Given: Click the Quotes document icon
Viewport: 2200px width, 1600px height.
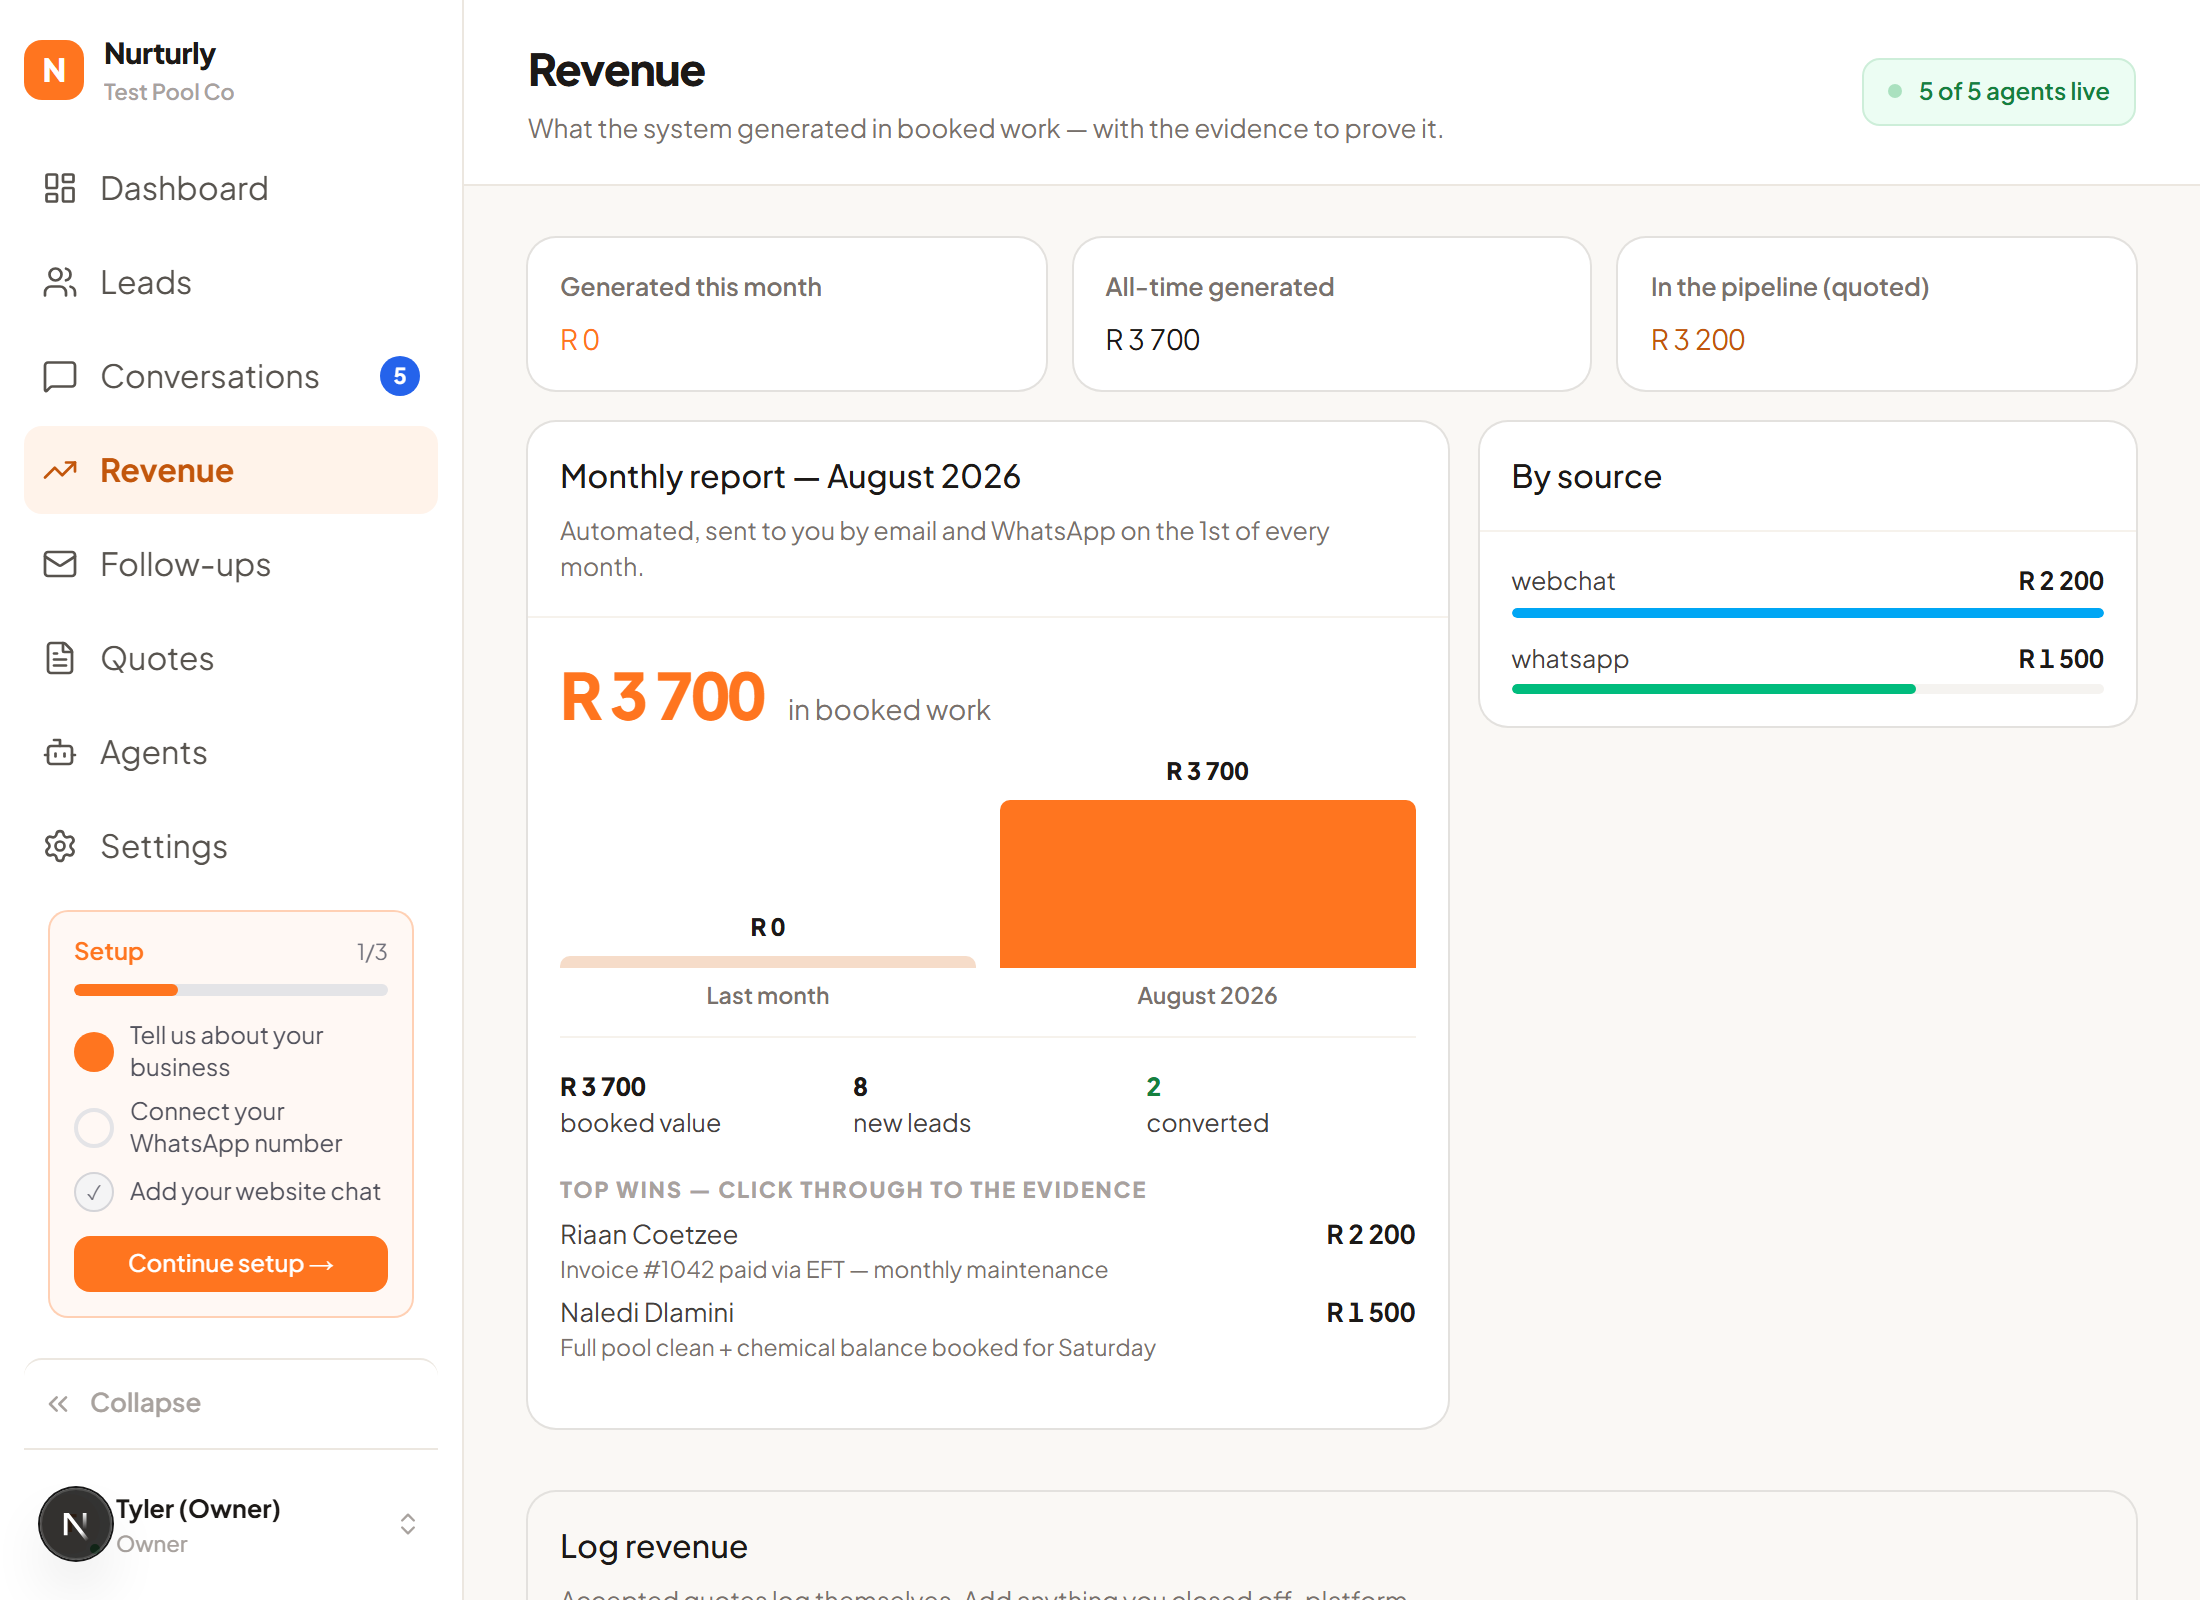Looking at the screenshot, I should 60,658.
